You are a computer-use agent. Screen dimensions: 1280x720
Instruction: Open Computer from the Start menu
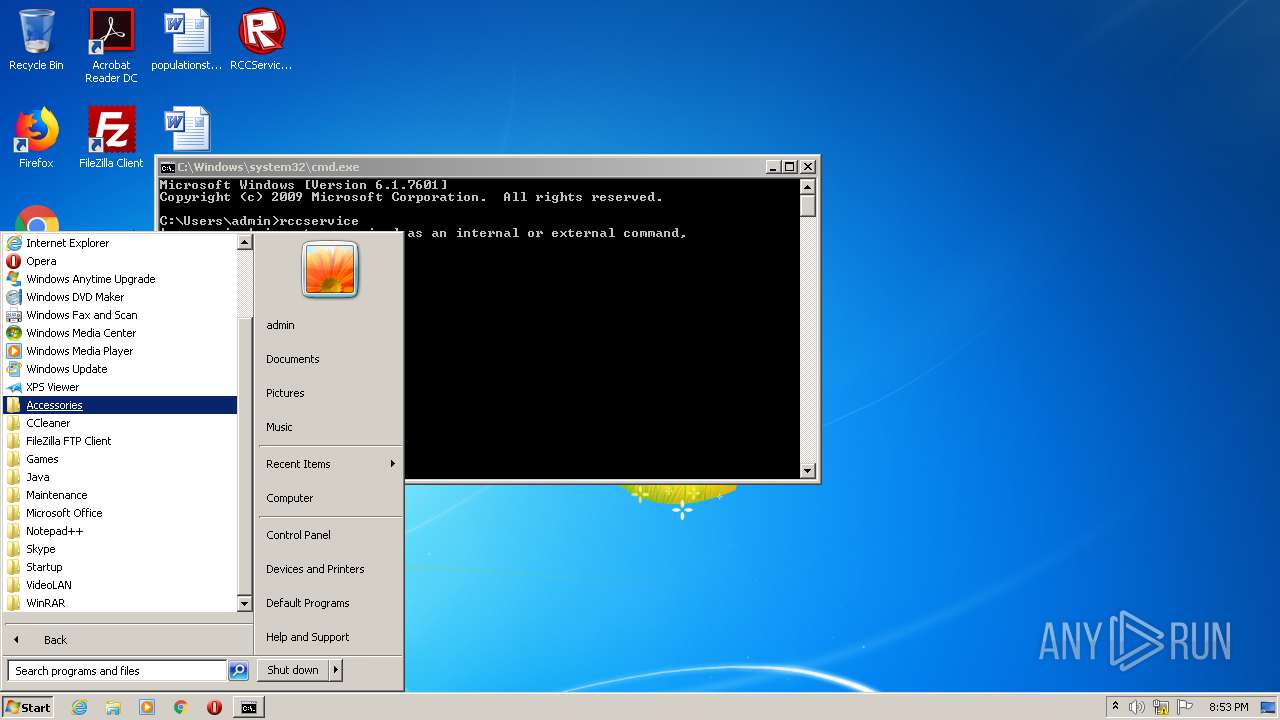[x=330, y=498]
